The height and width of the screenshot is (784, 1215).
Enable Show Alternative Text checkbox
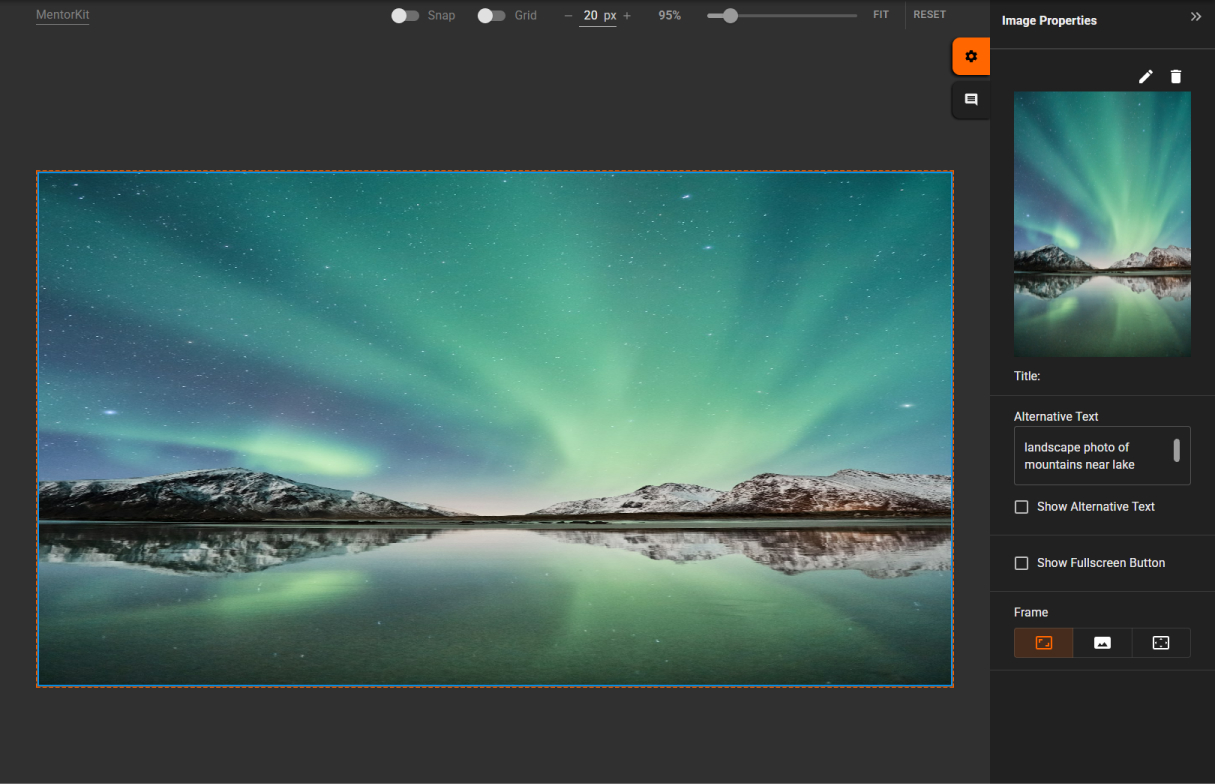1021,507
